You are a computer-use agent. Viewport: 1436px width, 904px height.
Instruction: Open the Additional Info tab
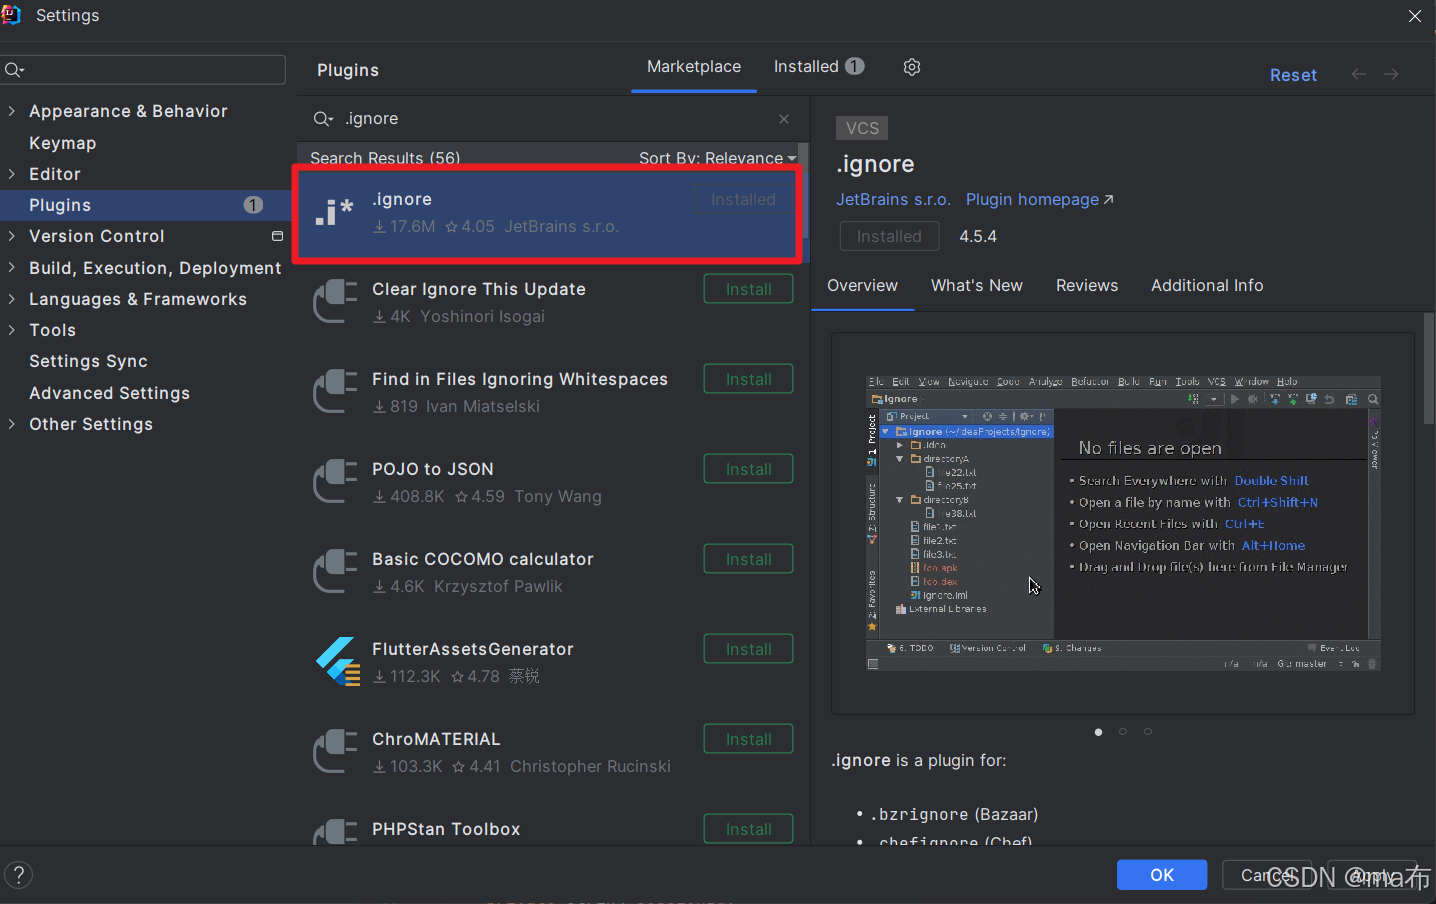1207,286
